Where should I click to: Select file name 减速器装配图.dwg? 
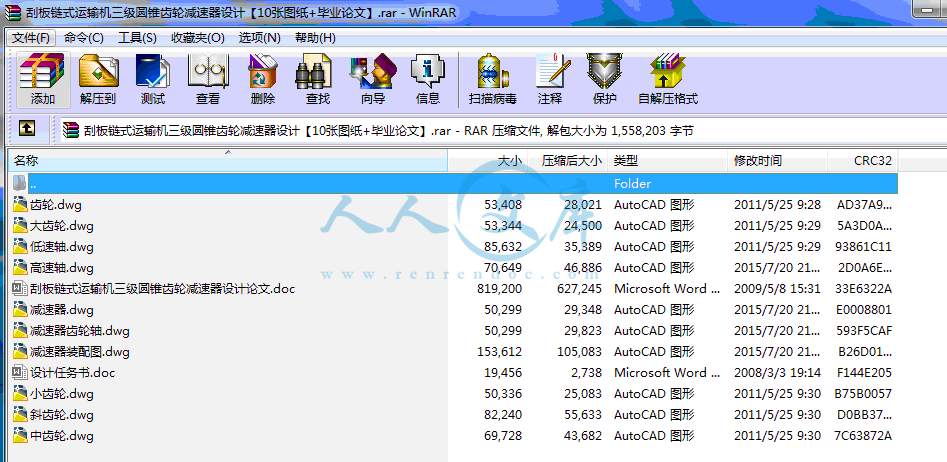[80, 351]
